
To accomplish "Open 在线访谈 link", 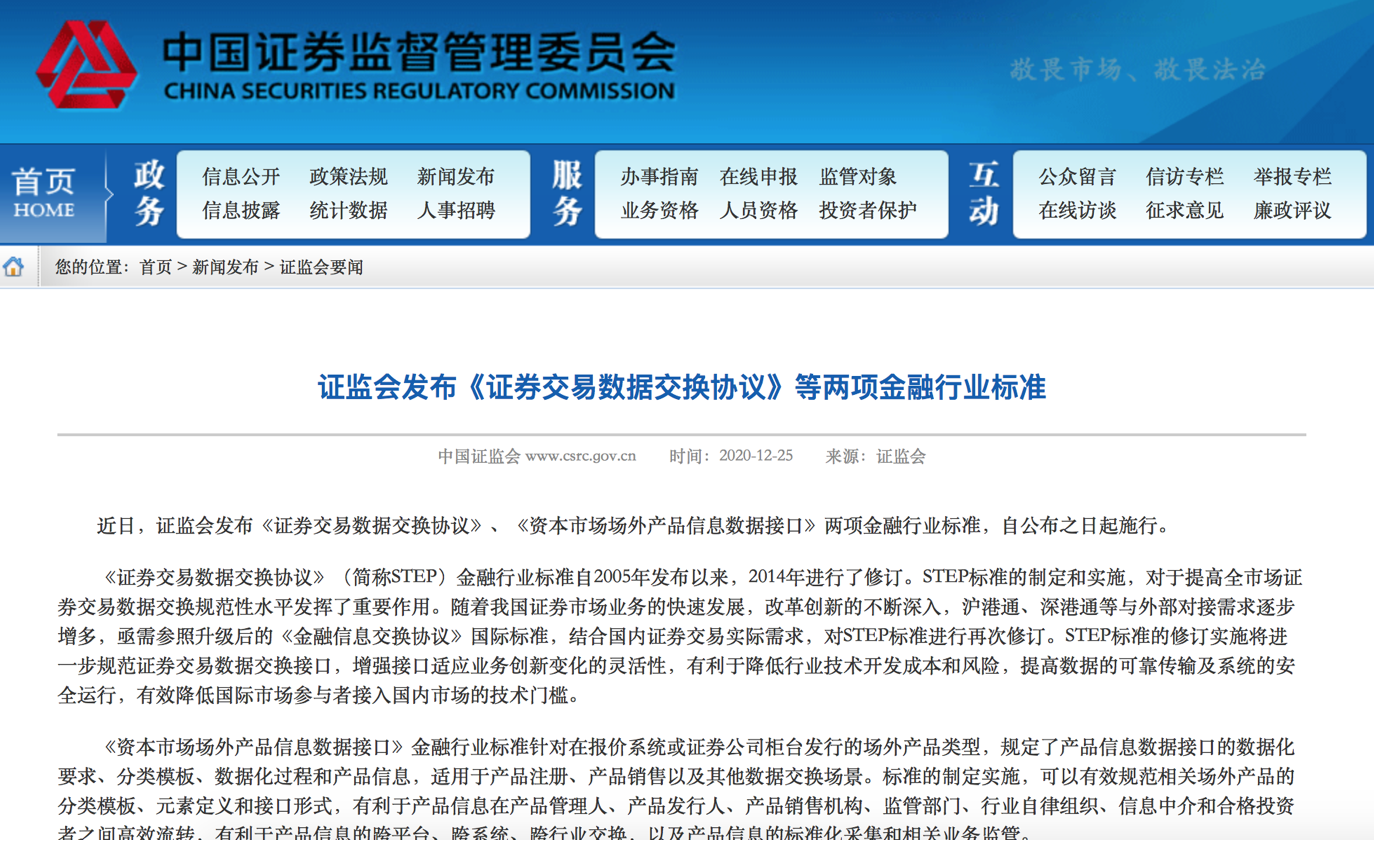I will (1077, 210).
